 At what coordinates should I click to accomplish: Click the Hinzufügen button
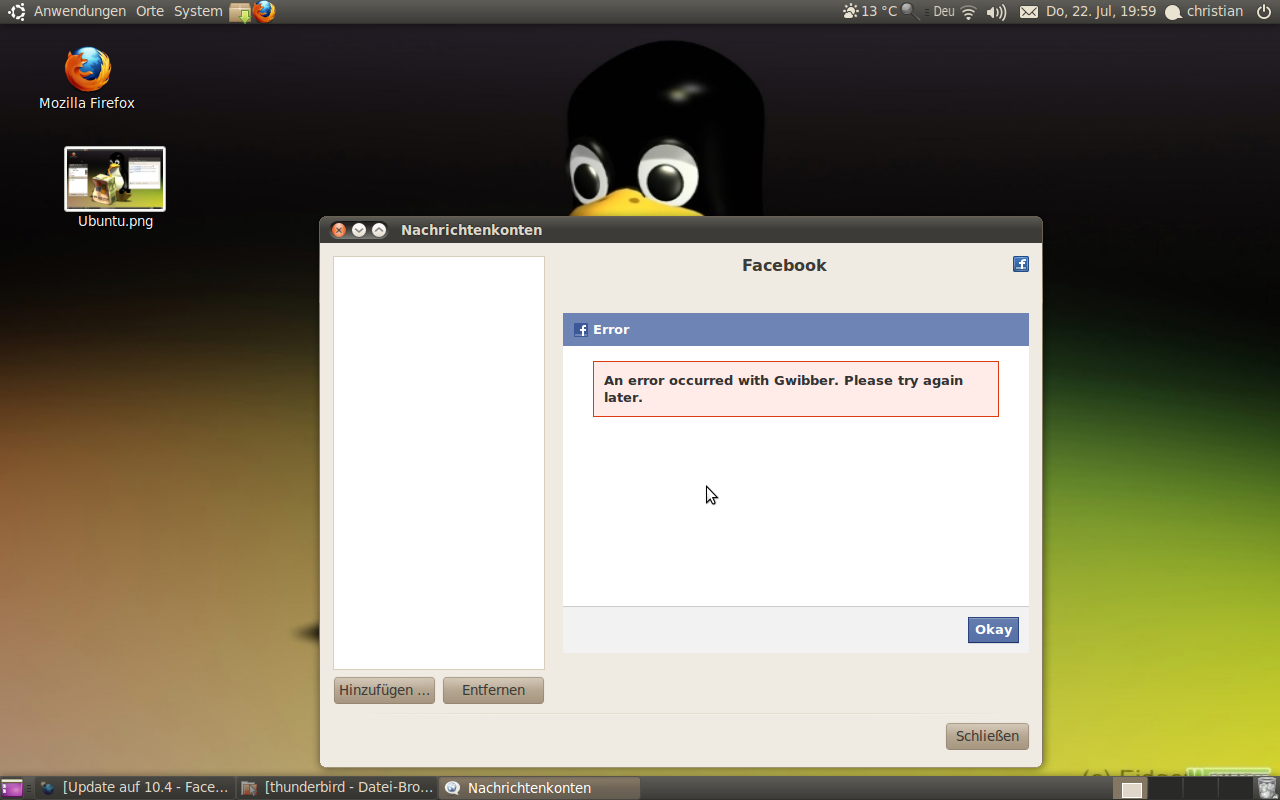[x=384, y=690]
